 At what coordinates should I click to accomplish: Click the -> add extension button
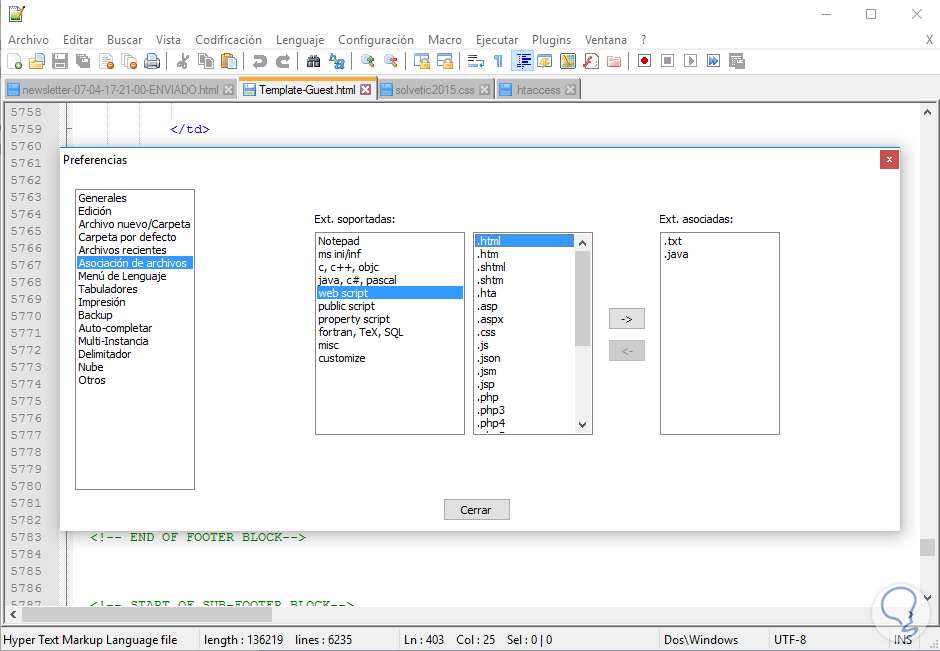coord(627,319)
